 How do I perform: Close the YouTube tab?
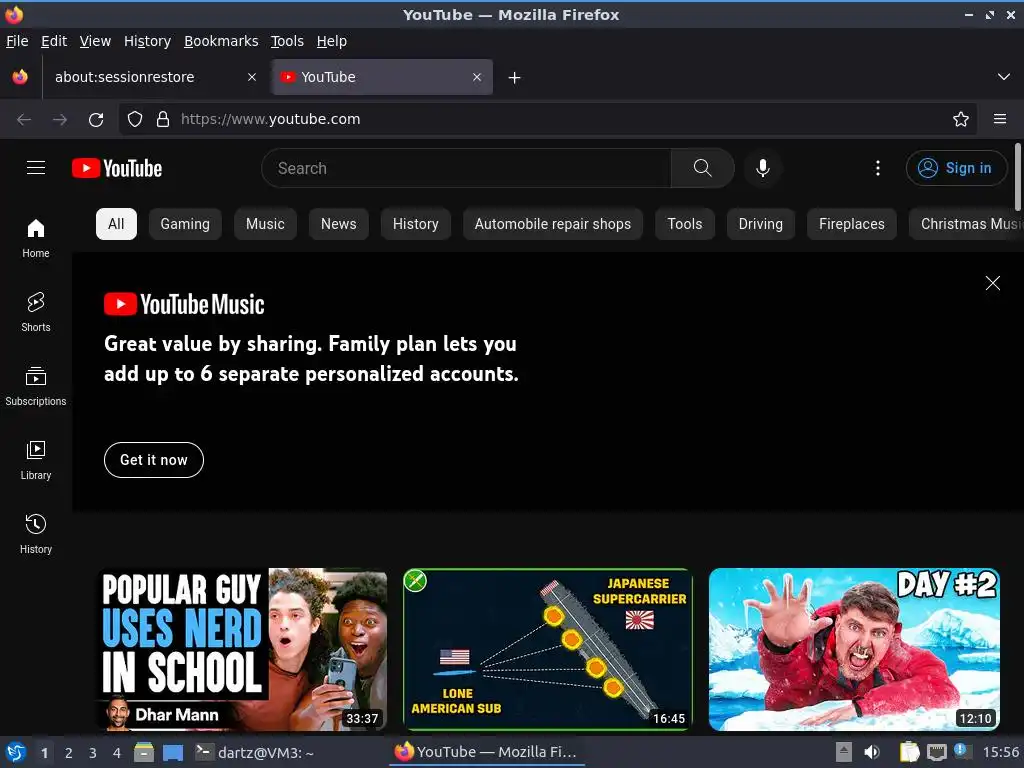477,77
